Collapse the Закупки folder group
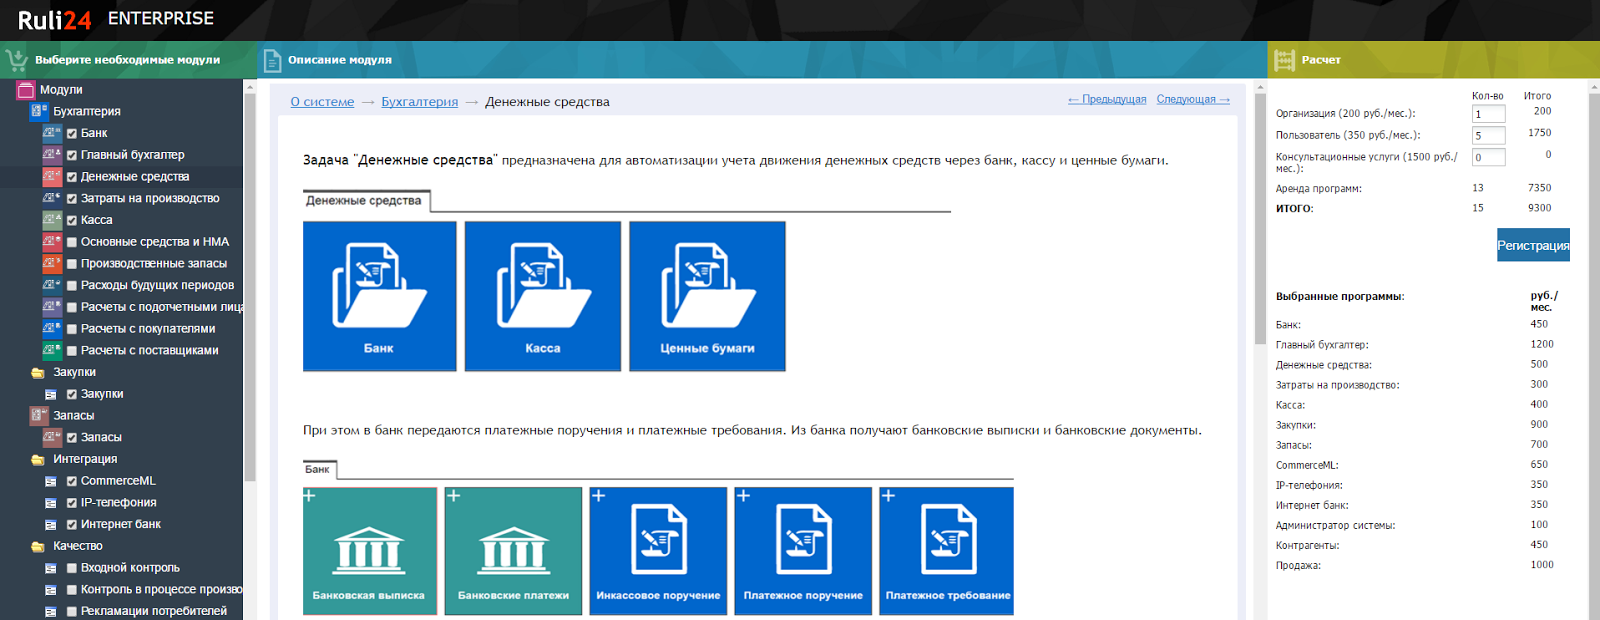Viewport: 1600px width, 620px height. [x=38, y=372]
